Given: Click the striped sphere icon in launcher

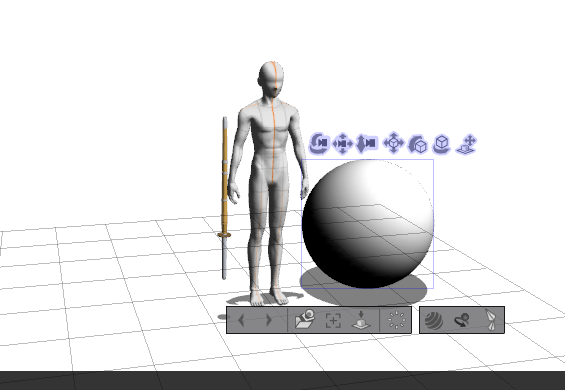Looking at the screenshot, I should click(434, 320).
